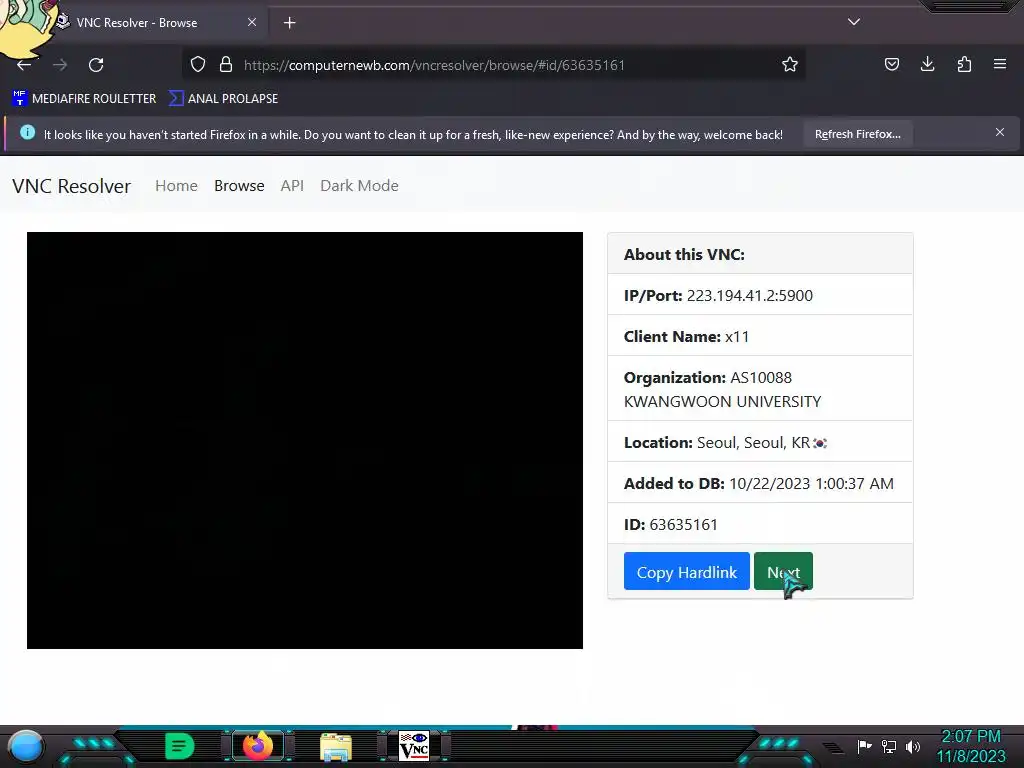
Task: Open File Explorer from the taskbar
Action: point(336,747)
